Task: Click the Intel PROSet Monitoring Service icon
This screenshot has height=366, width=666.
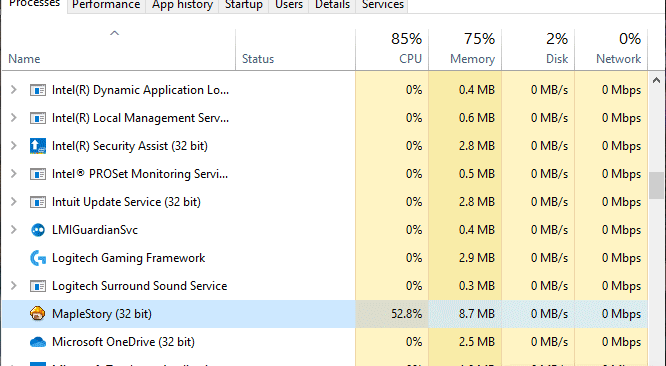Action: pyautogui.click(x=37, y=174)
